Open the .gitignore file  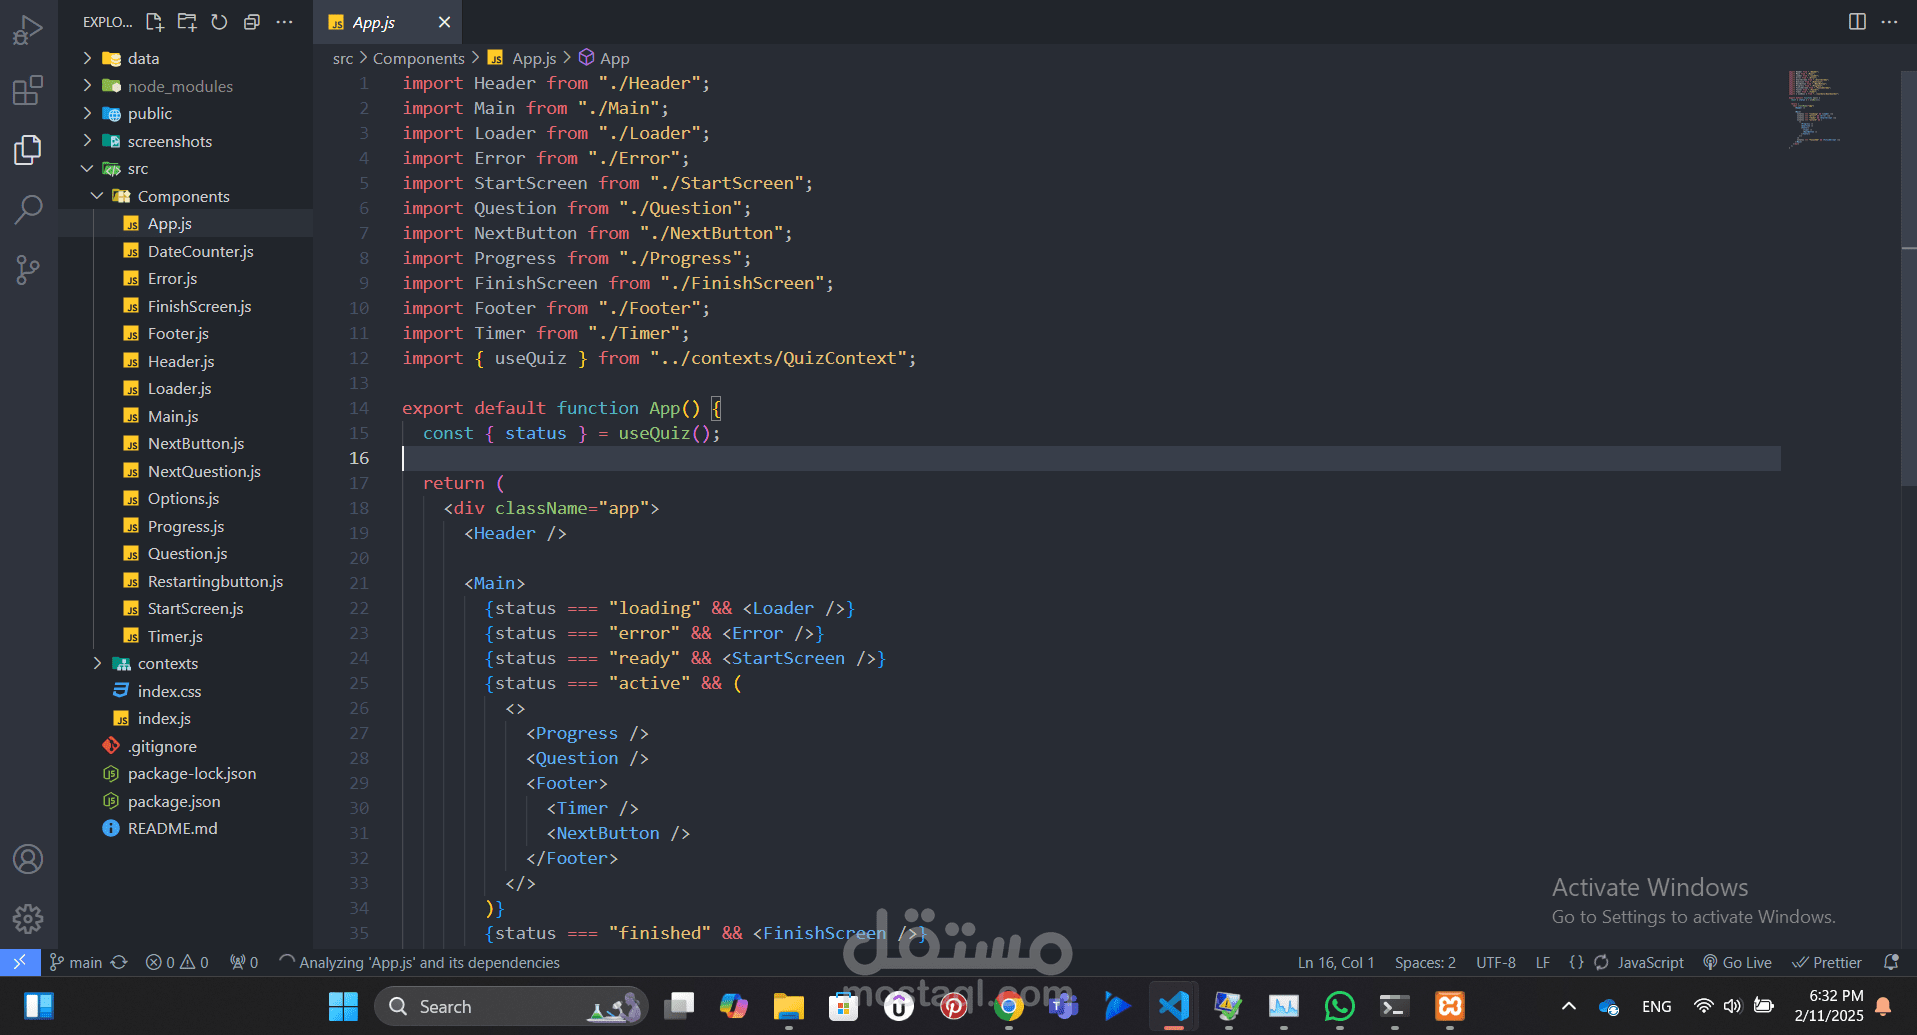162,746
